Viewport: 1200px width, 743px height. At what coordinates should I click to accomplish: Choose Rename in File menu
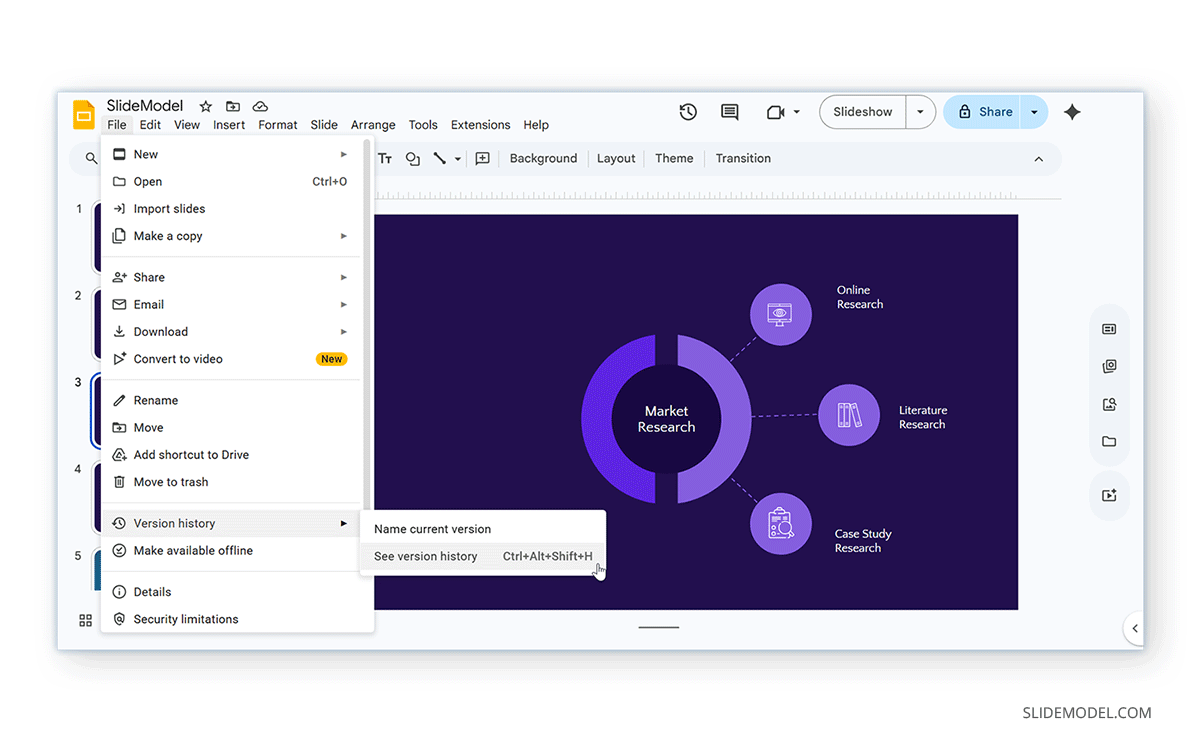click(x=231, y=400)
